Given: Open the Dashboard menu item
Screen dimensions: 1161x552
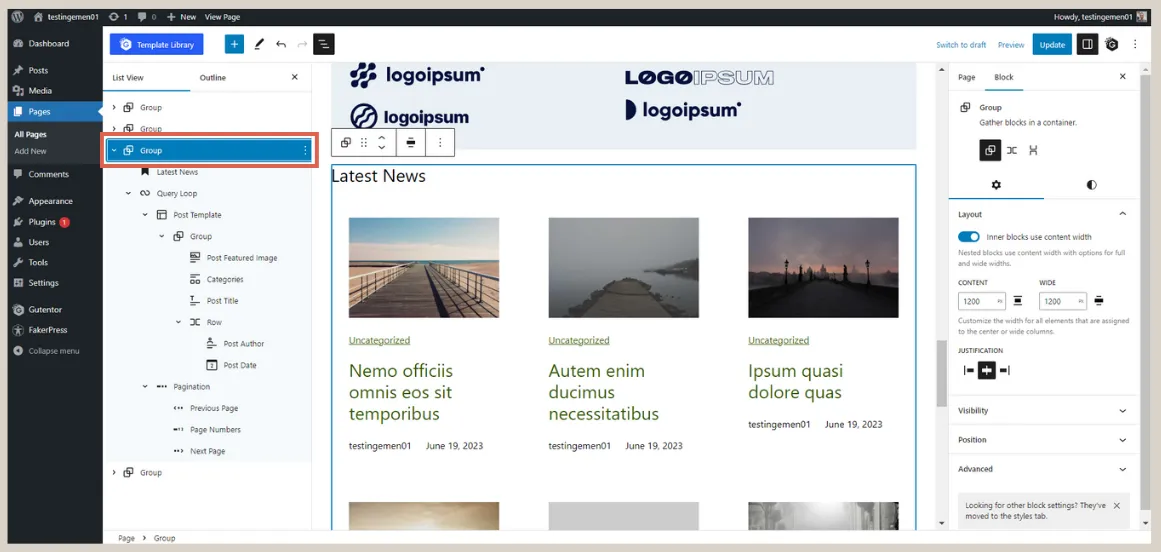Looking at the screenshot, I should (51, 44).
